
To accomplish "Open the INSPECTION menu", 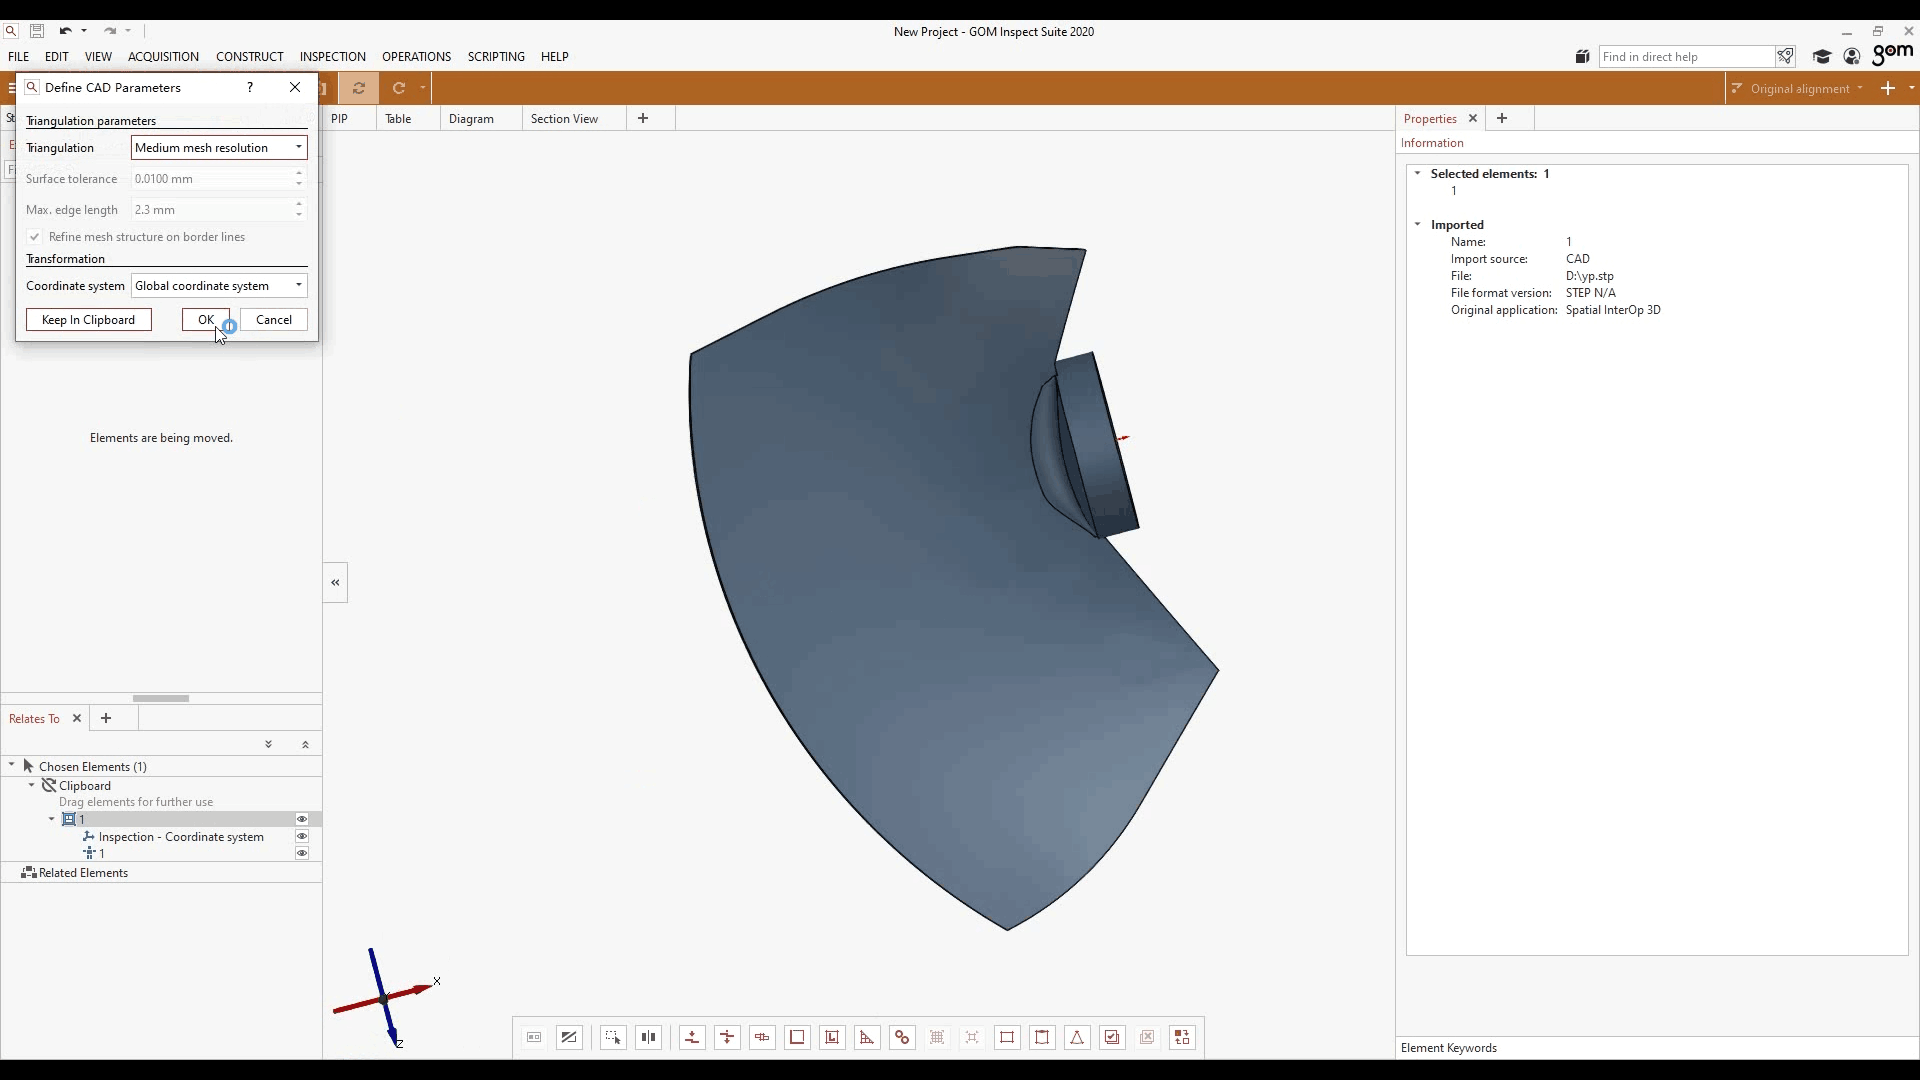I will [332, 57].
